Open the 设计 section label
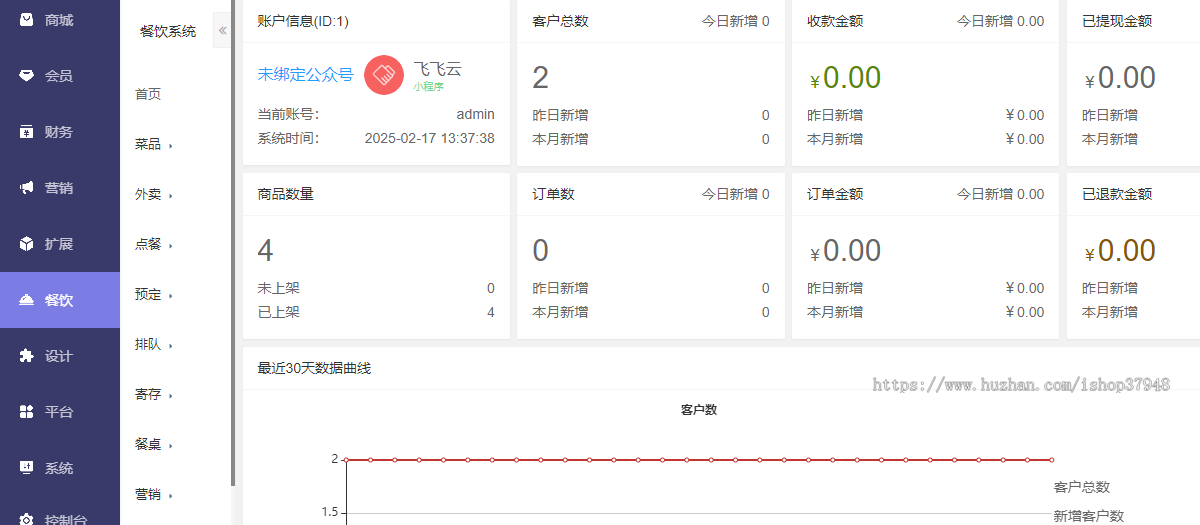The image size is (1200, 525). pos(59,356)
